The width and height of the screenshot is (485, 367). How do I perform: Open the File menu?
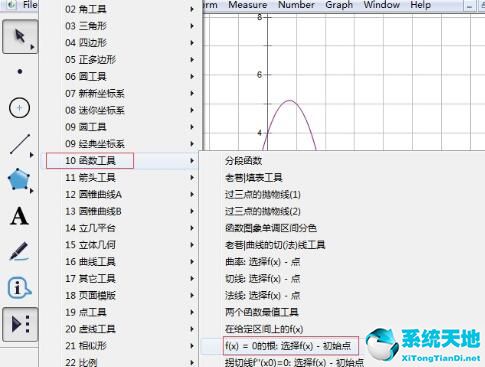click(30, 5)
